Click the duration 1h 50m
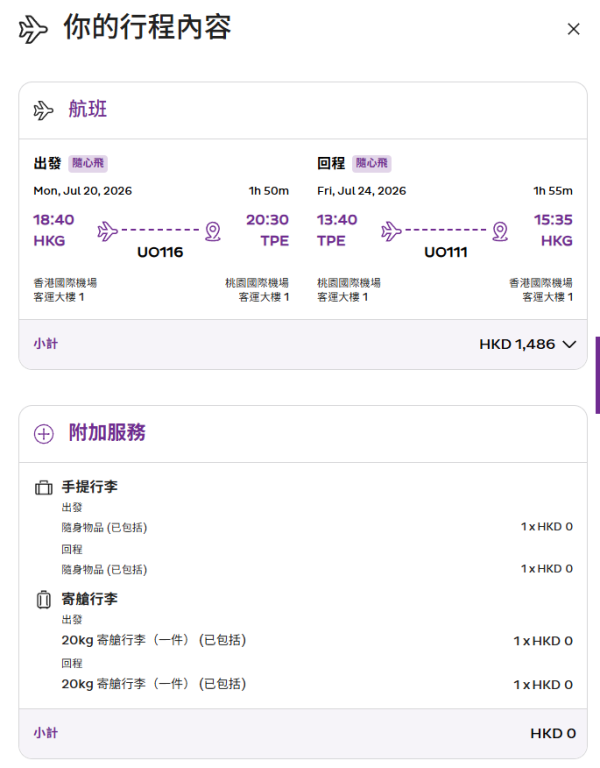Screen dimensions: 600x768 (x=268, y=191)
